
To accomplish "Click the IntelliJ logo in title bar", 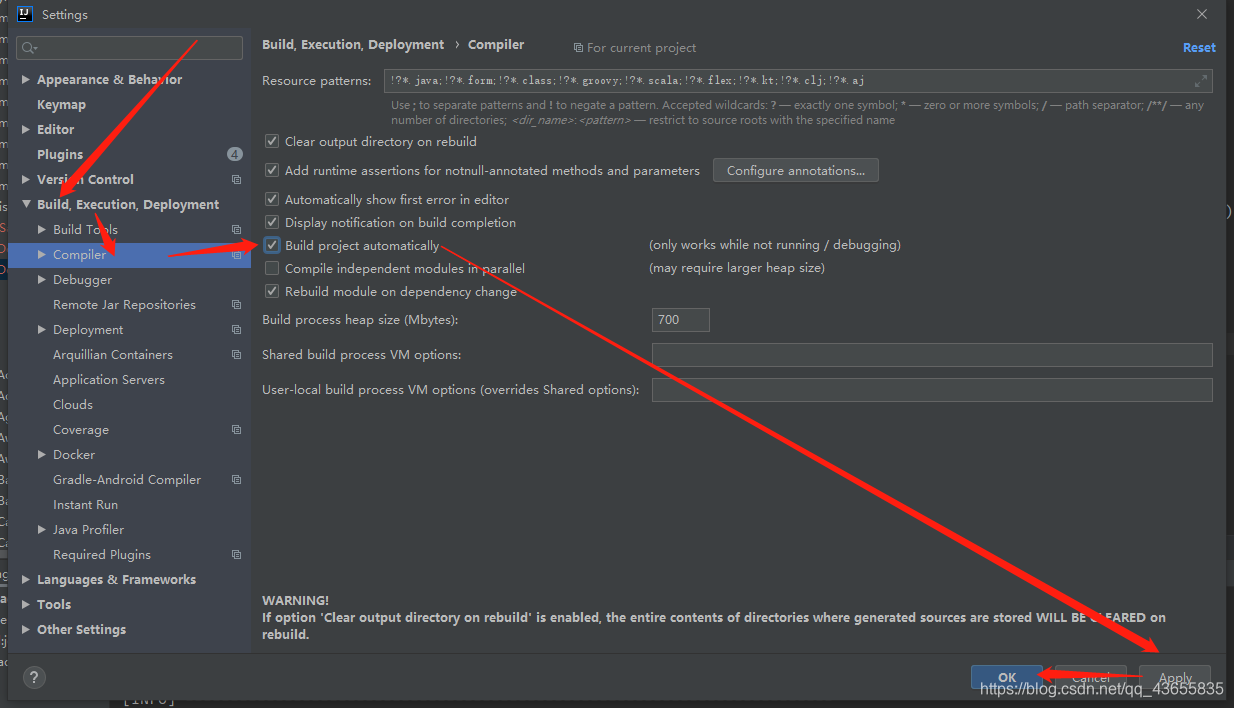I will 25,14.
